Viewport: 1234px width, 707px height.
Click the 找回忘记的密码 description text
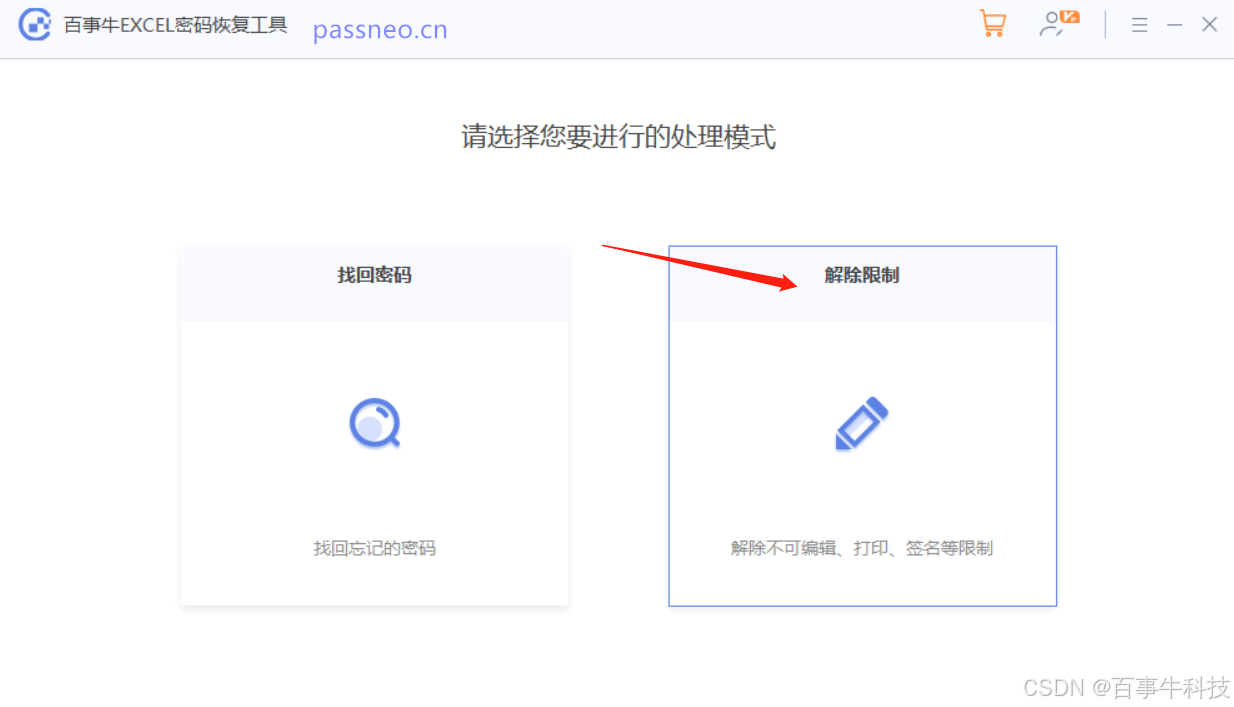coord(375,548)
